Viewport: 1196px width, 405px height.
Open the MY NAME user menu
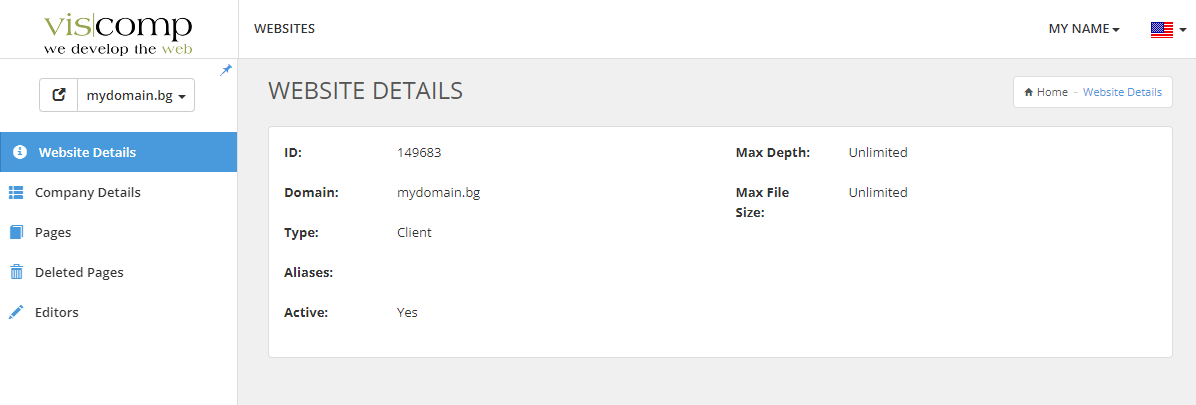click(1083, 29)
